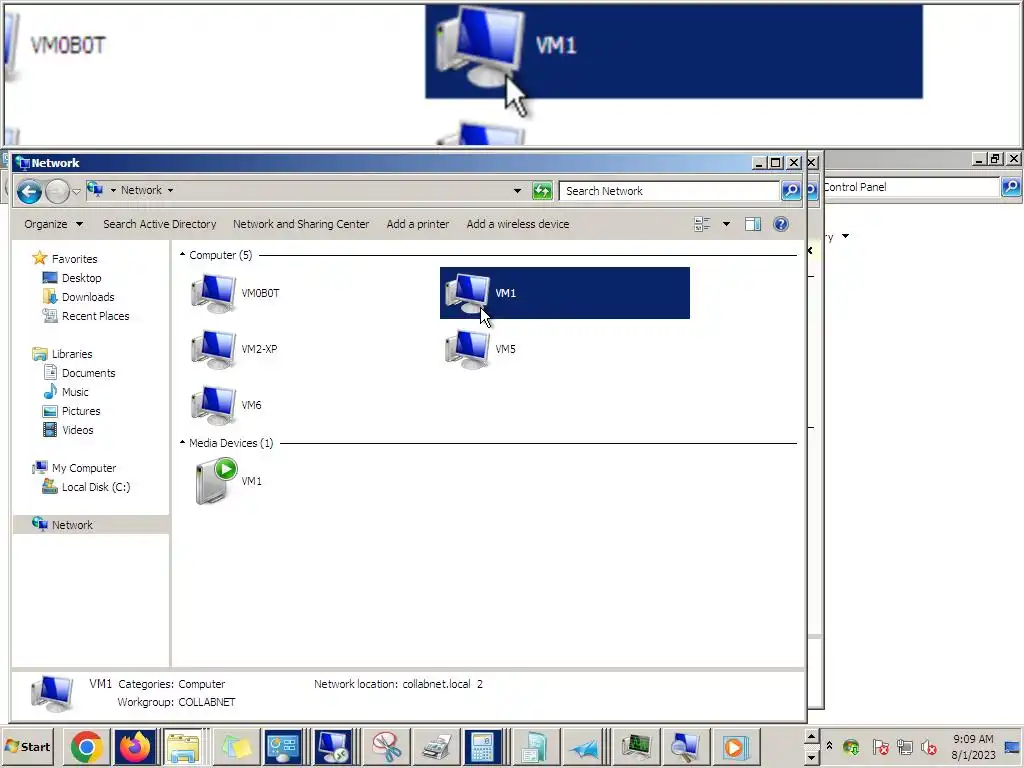Open Snipping Tool from taskbar
This screenshot has width=1024, height=768.
387,746
